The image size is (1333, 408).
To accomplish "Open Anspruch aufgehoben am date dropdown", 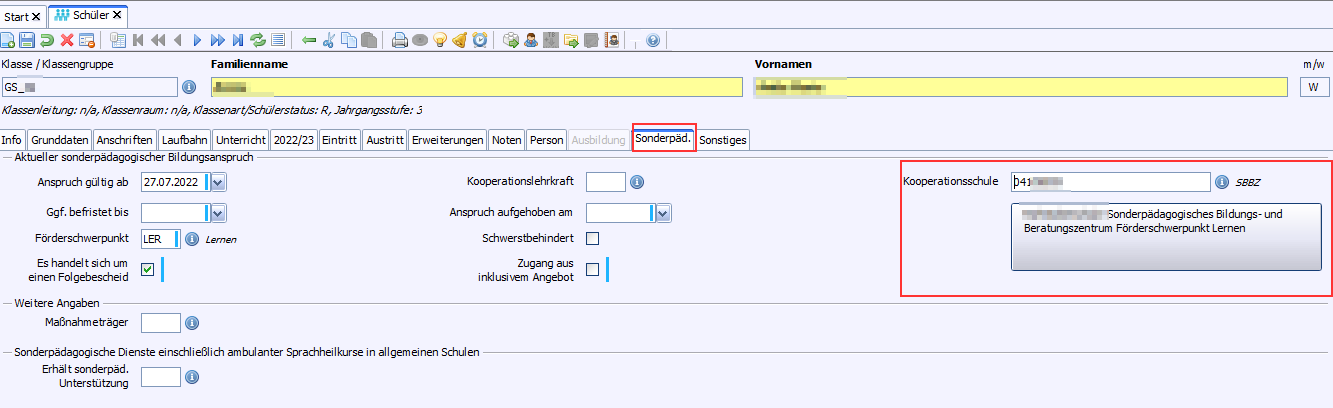I will (663, 212).
